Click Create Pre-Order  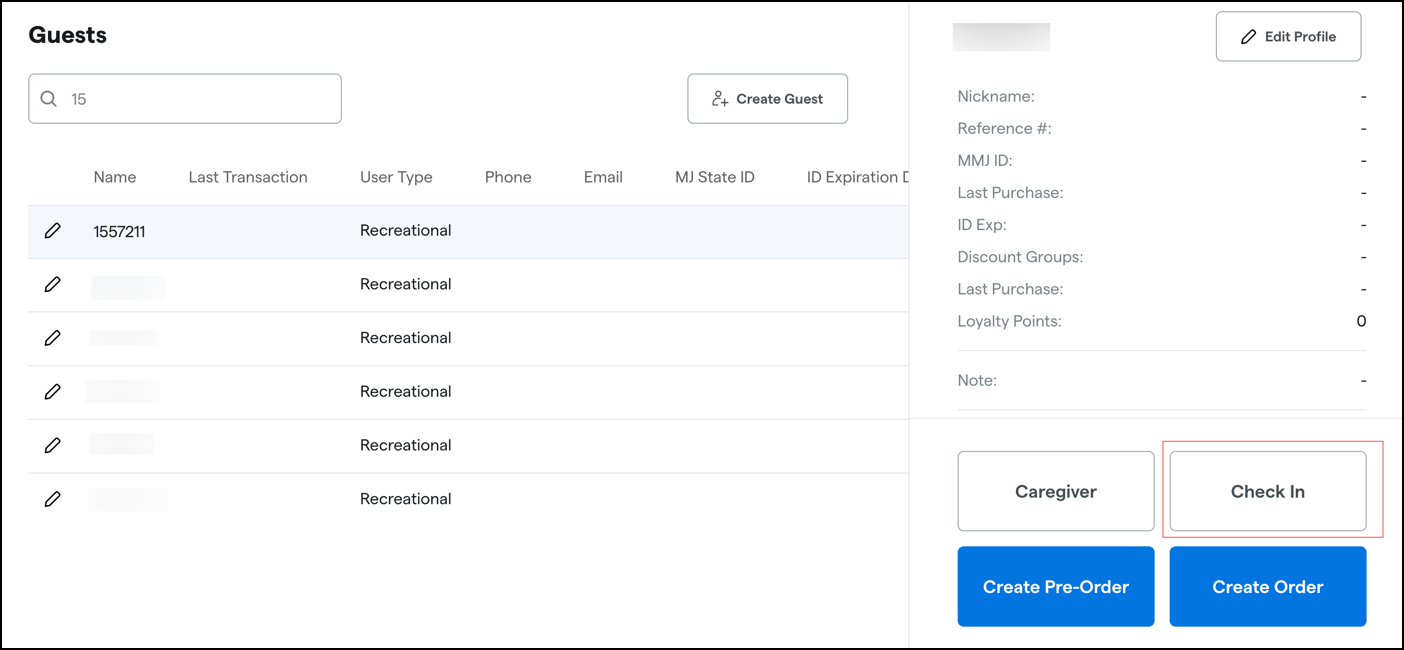tap(1056, 586)
